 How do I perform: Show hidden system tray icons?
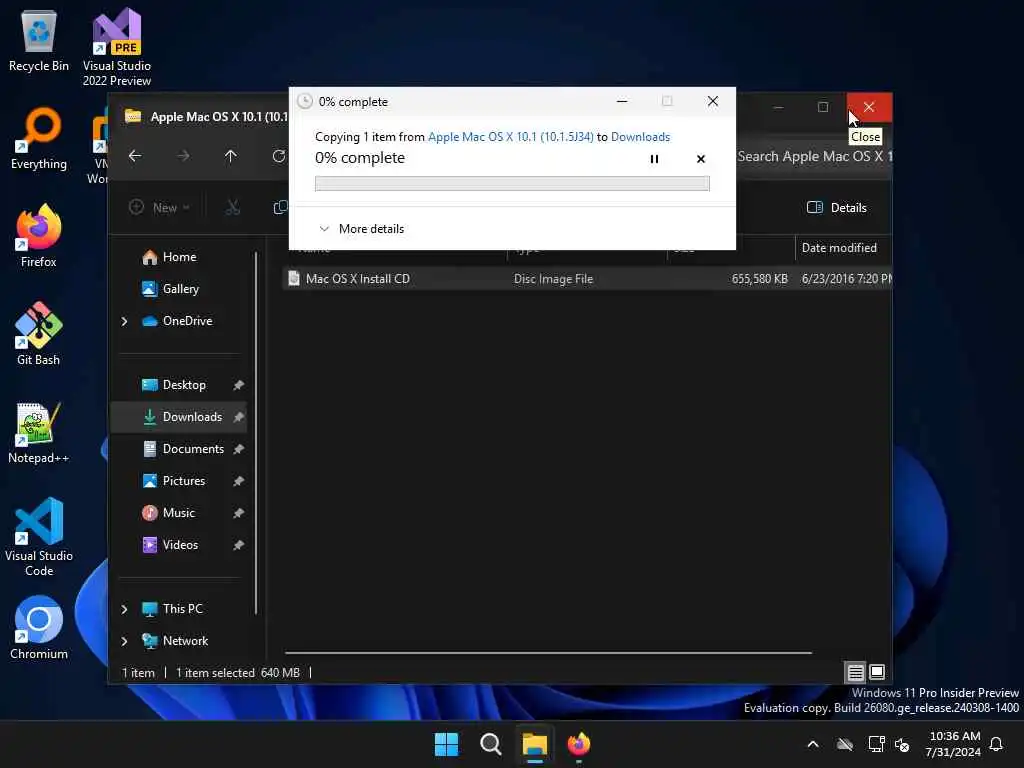tap(813, 744)
